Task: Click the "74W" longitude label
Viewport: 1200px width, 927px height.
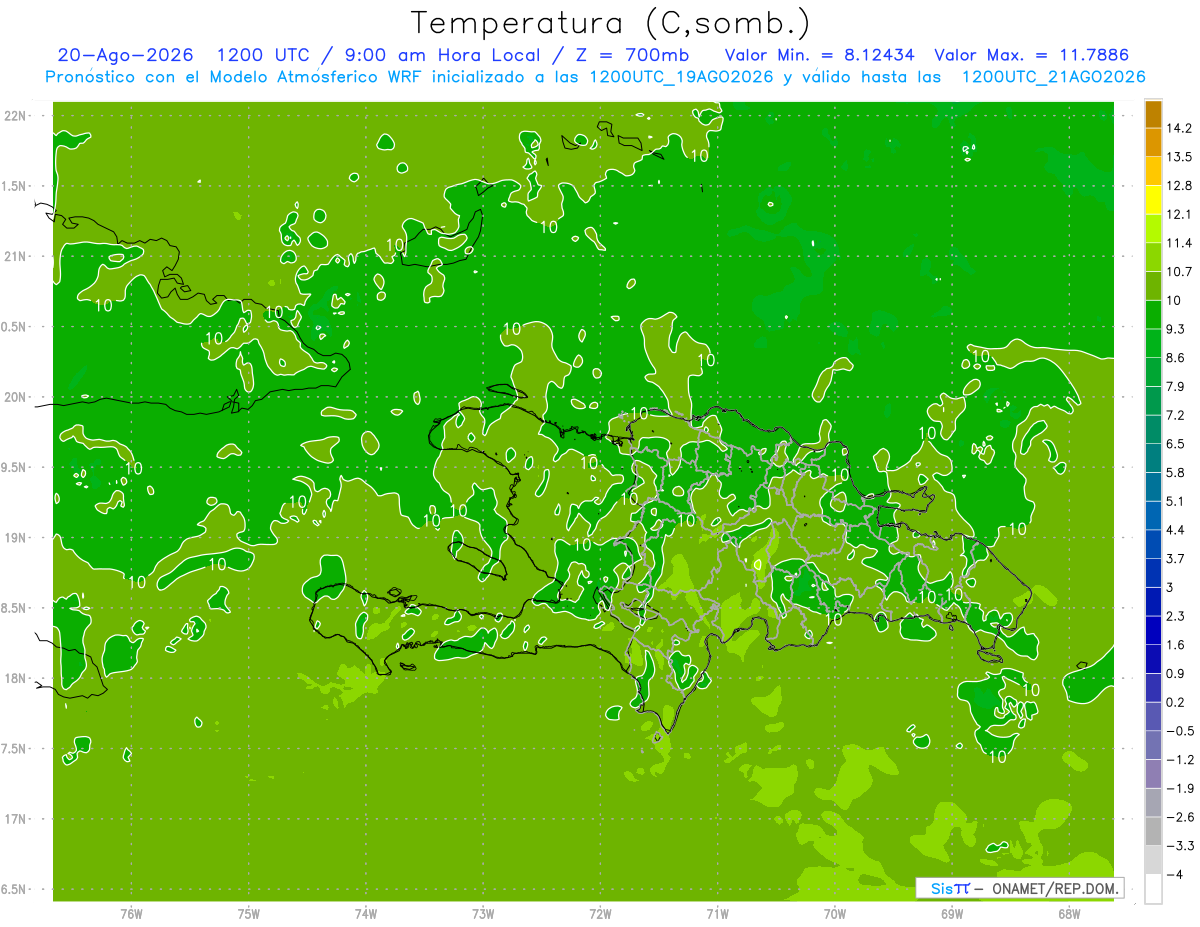Action: point(366,914)
